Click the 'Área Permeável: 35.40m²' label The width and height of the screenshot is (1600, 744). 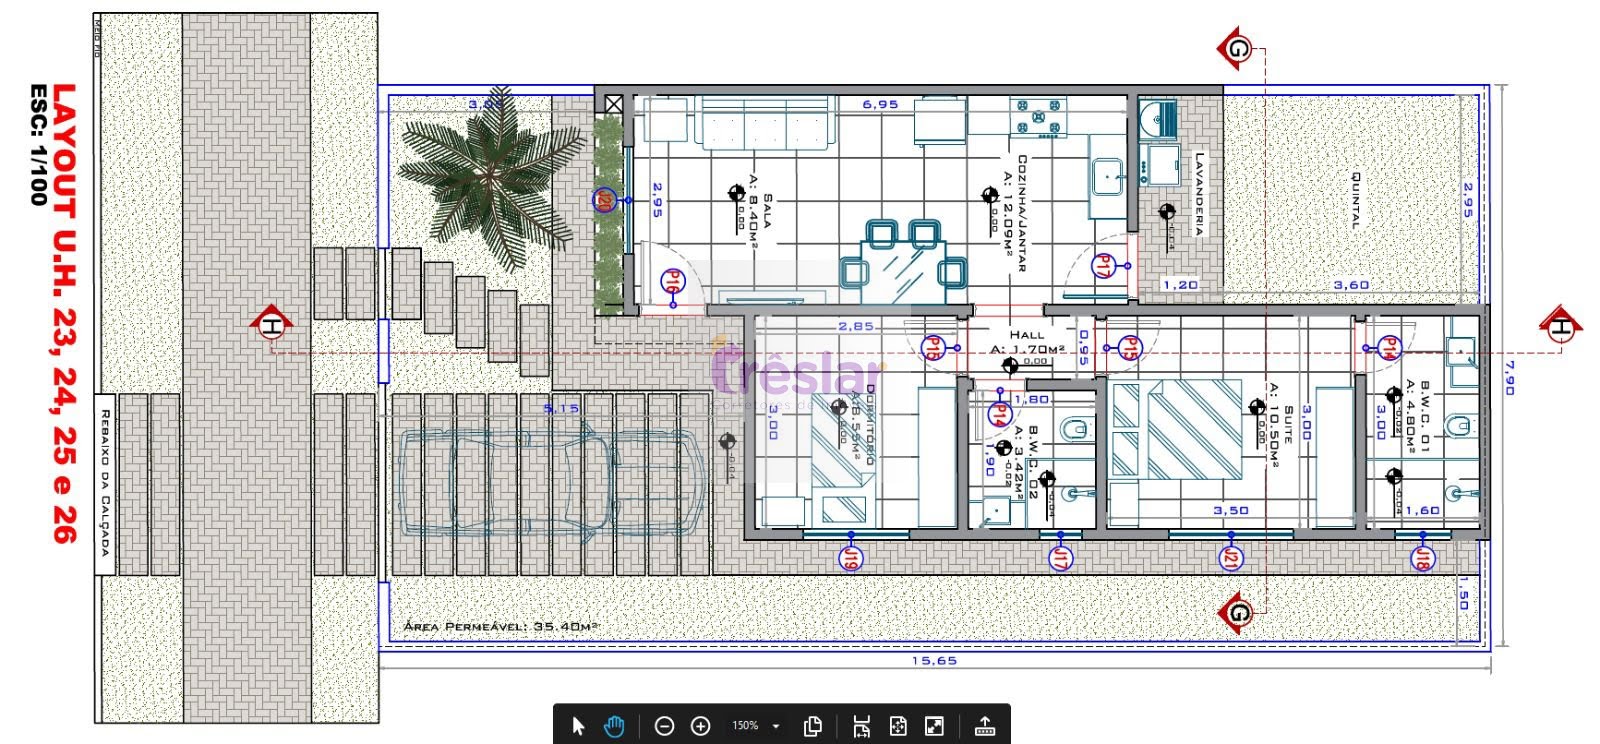click(x=501, y=626)
